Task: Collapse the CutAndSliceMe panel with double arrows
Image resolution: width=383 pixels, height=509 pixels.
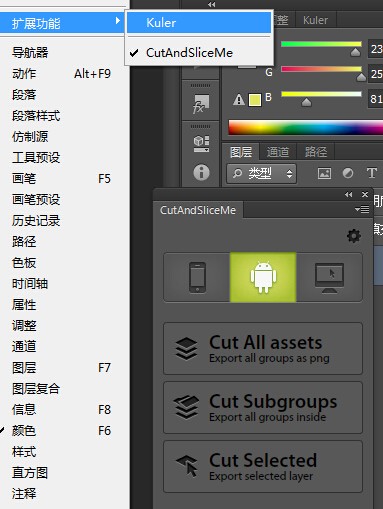Action: tap(349, 194)
